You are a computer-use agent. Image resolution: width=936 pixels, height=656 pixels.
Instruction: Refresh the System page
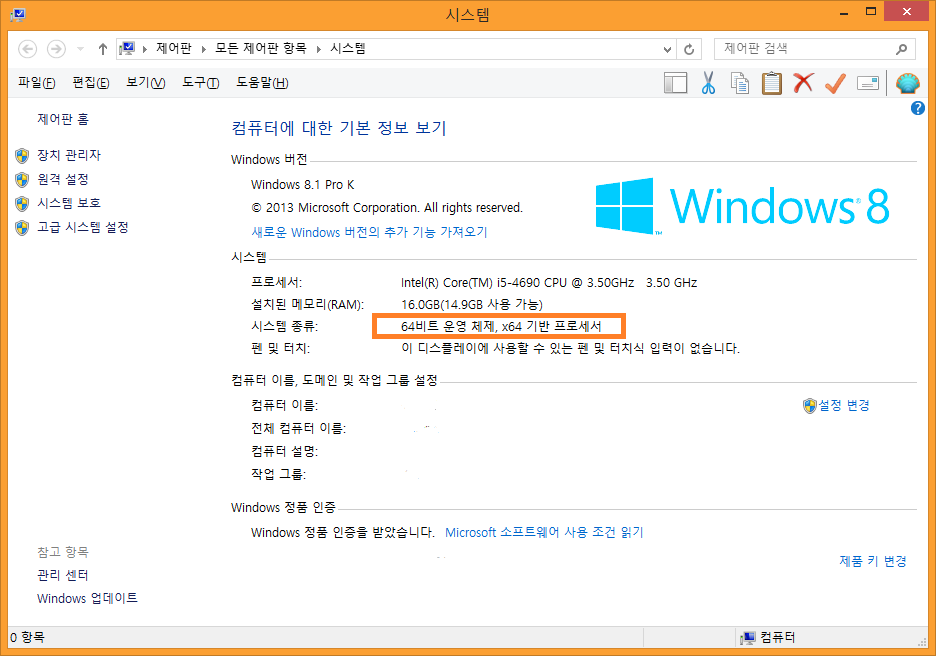[689, 50]
